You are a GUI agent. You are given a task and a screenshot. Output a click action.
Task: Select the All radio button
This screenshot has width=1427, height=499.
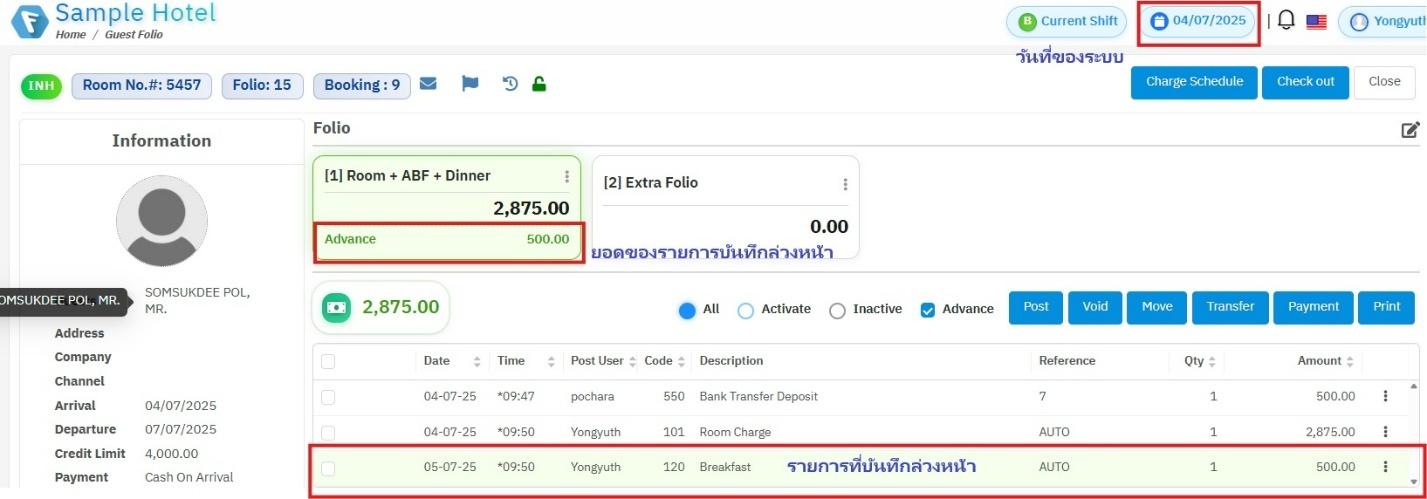[687, 310]
